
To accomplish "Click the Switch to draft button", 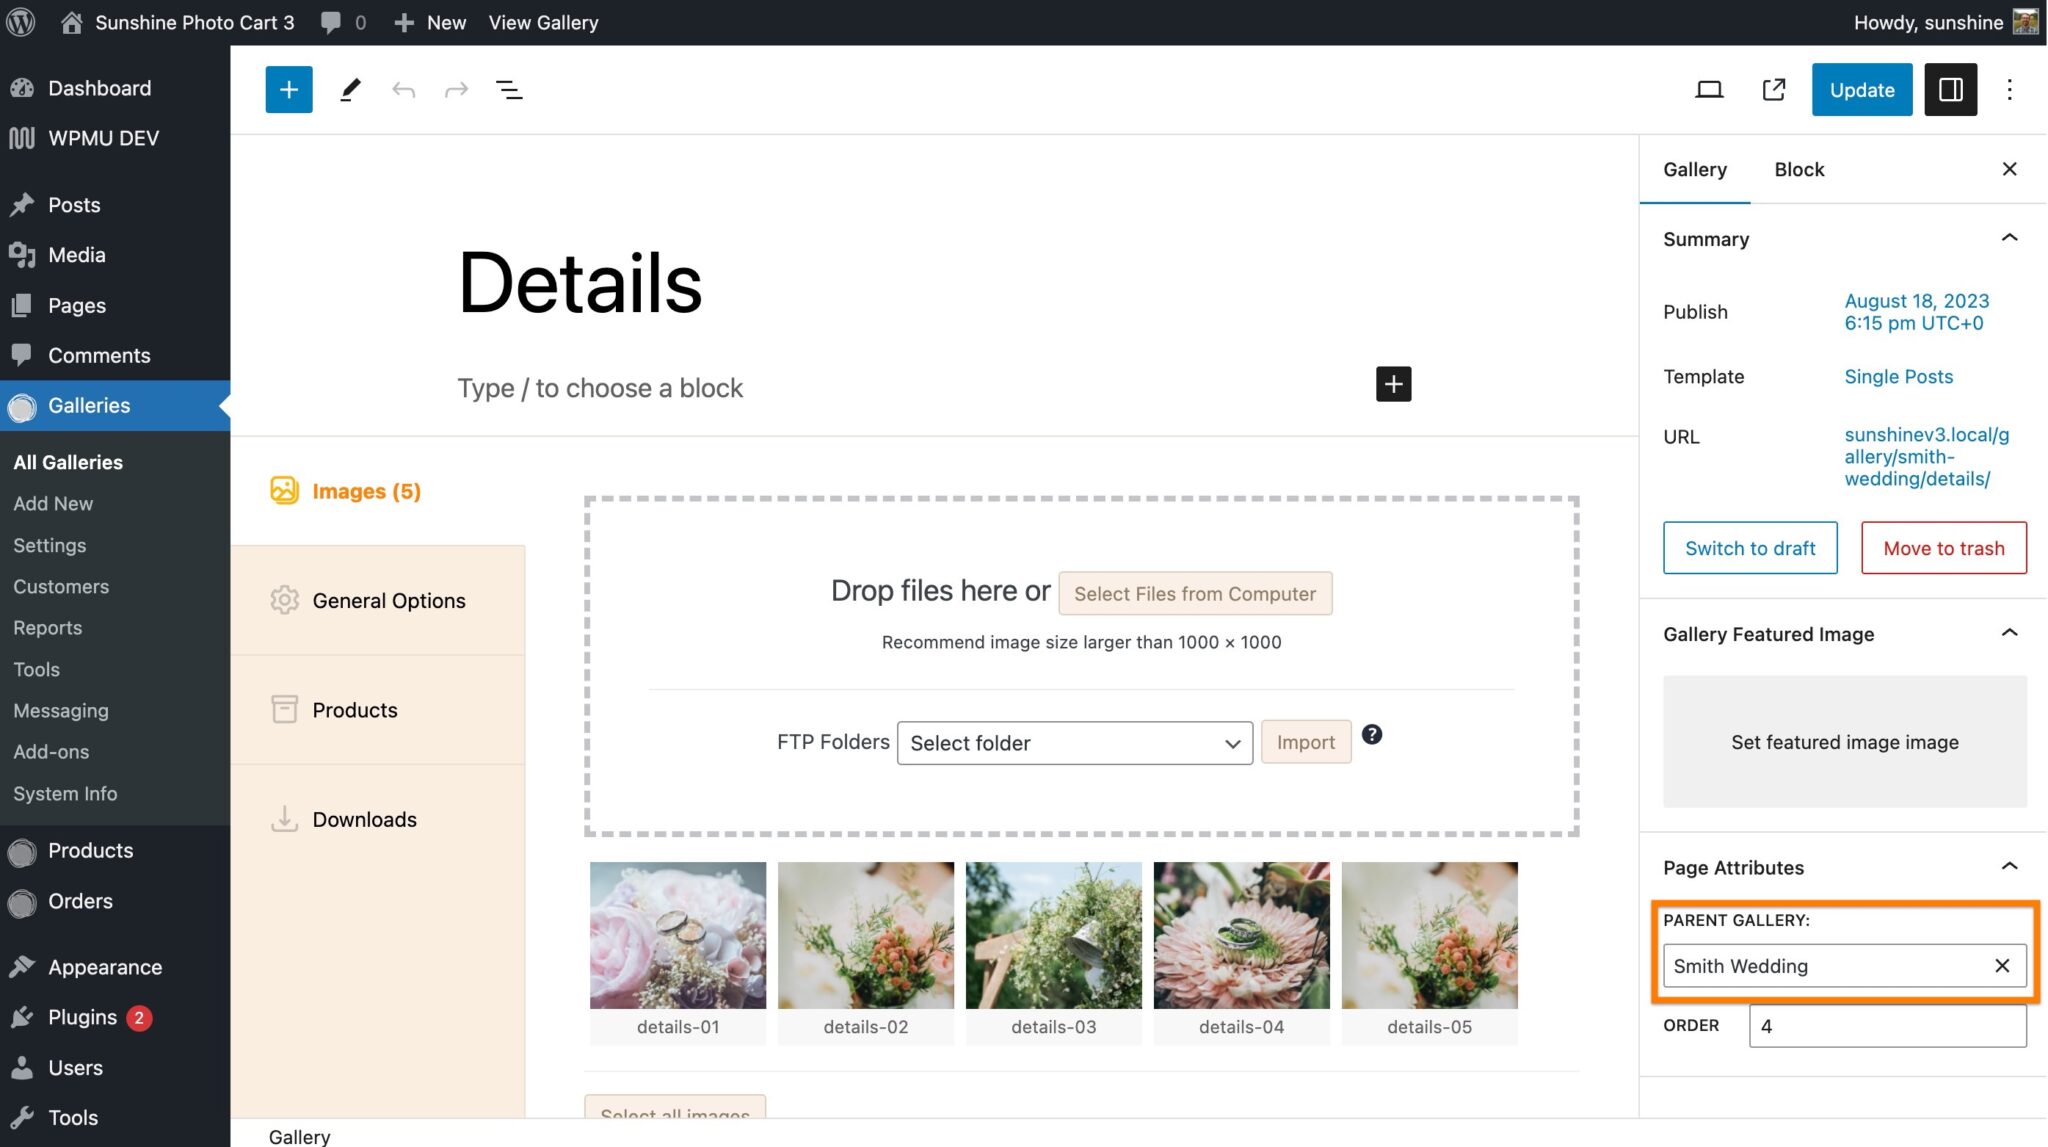I will click(1749, 548).
